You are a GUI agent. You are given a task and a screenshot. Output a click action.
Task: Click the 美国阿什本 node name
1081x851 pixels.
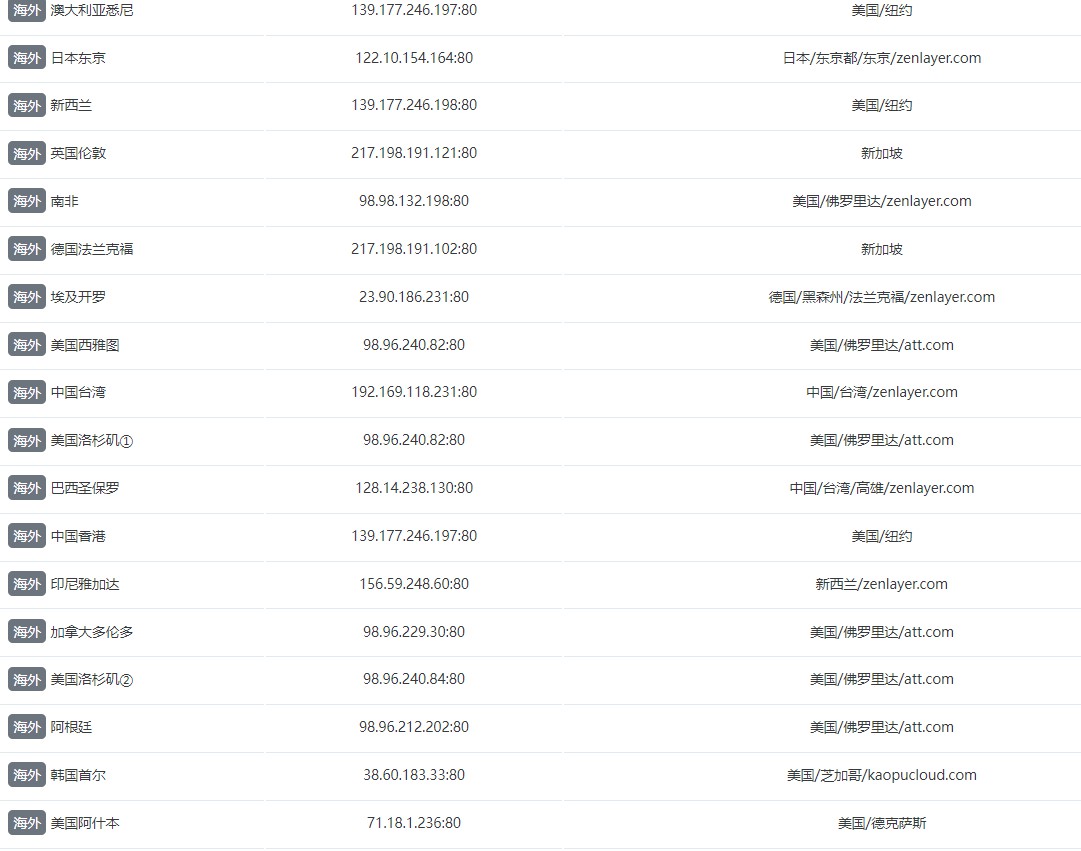pyautogui.click(x=85, y=823)
